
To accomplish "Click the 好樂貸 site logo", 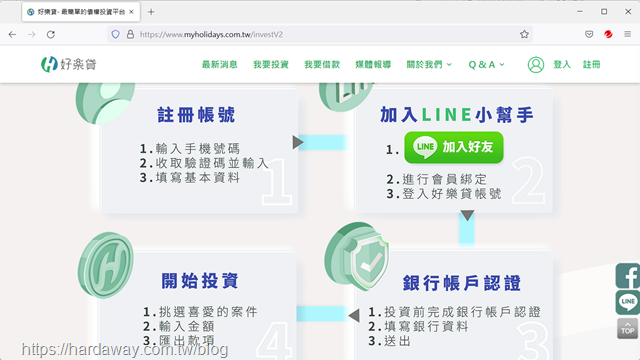I will (69, 64).
